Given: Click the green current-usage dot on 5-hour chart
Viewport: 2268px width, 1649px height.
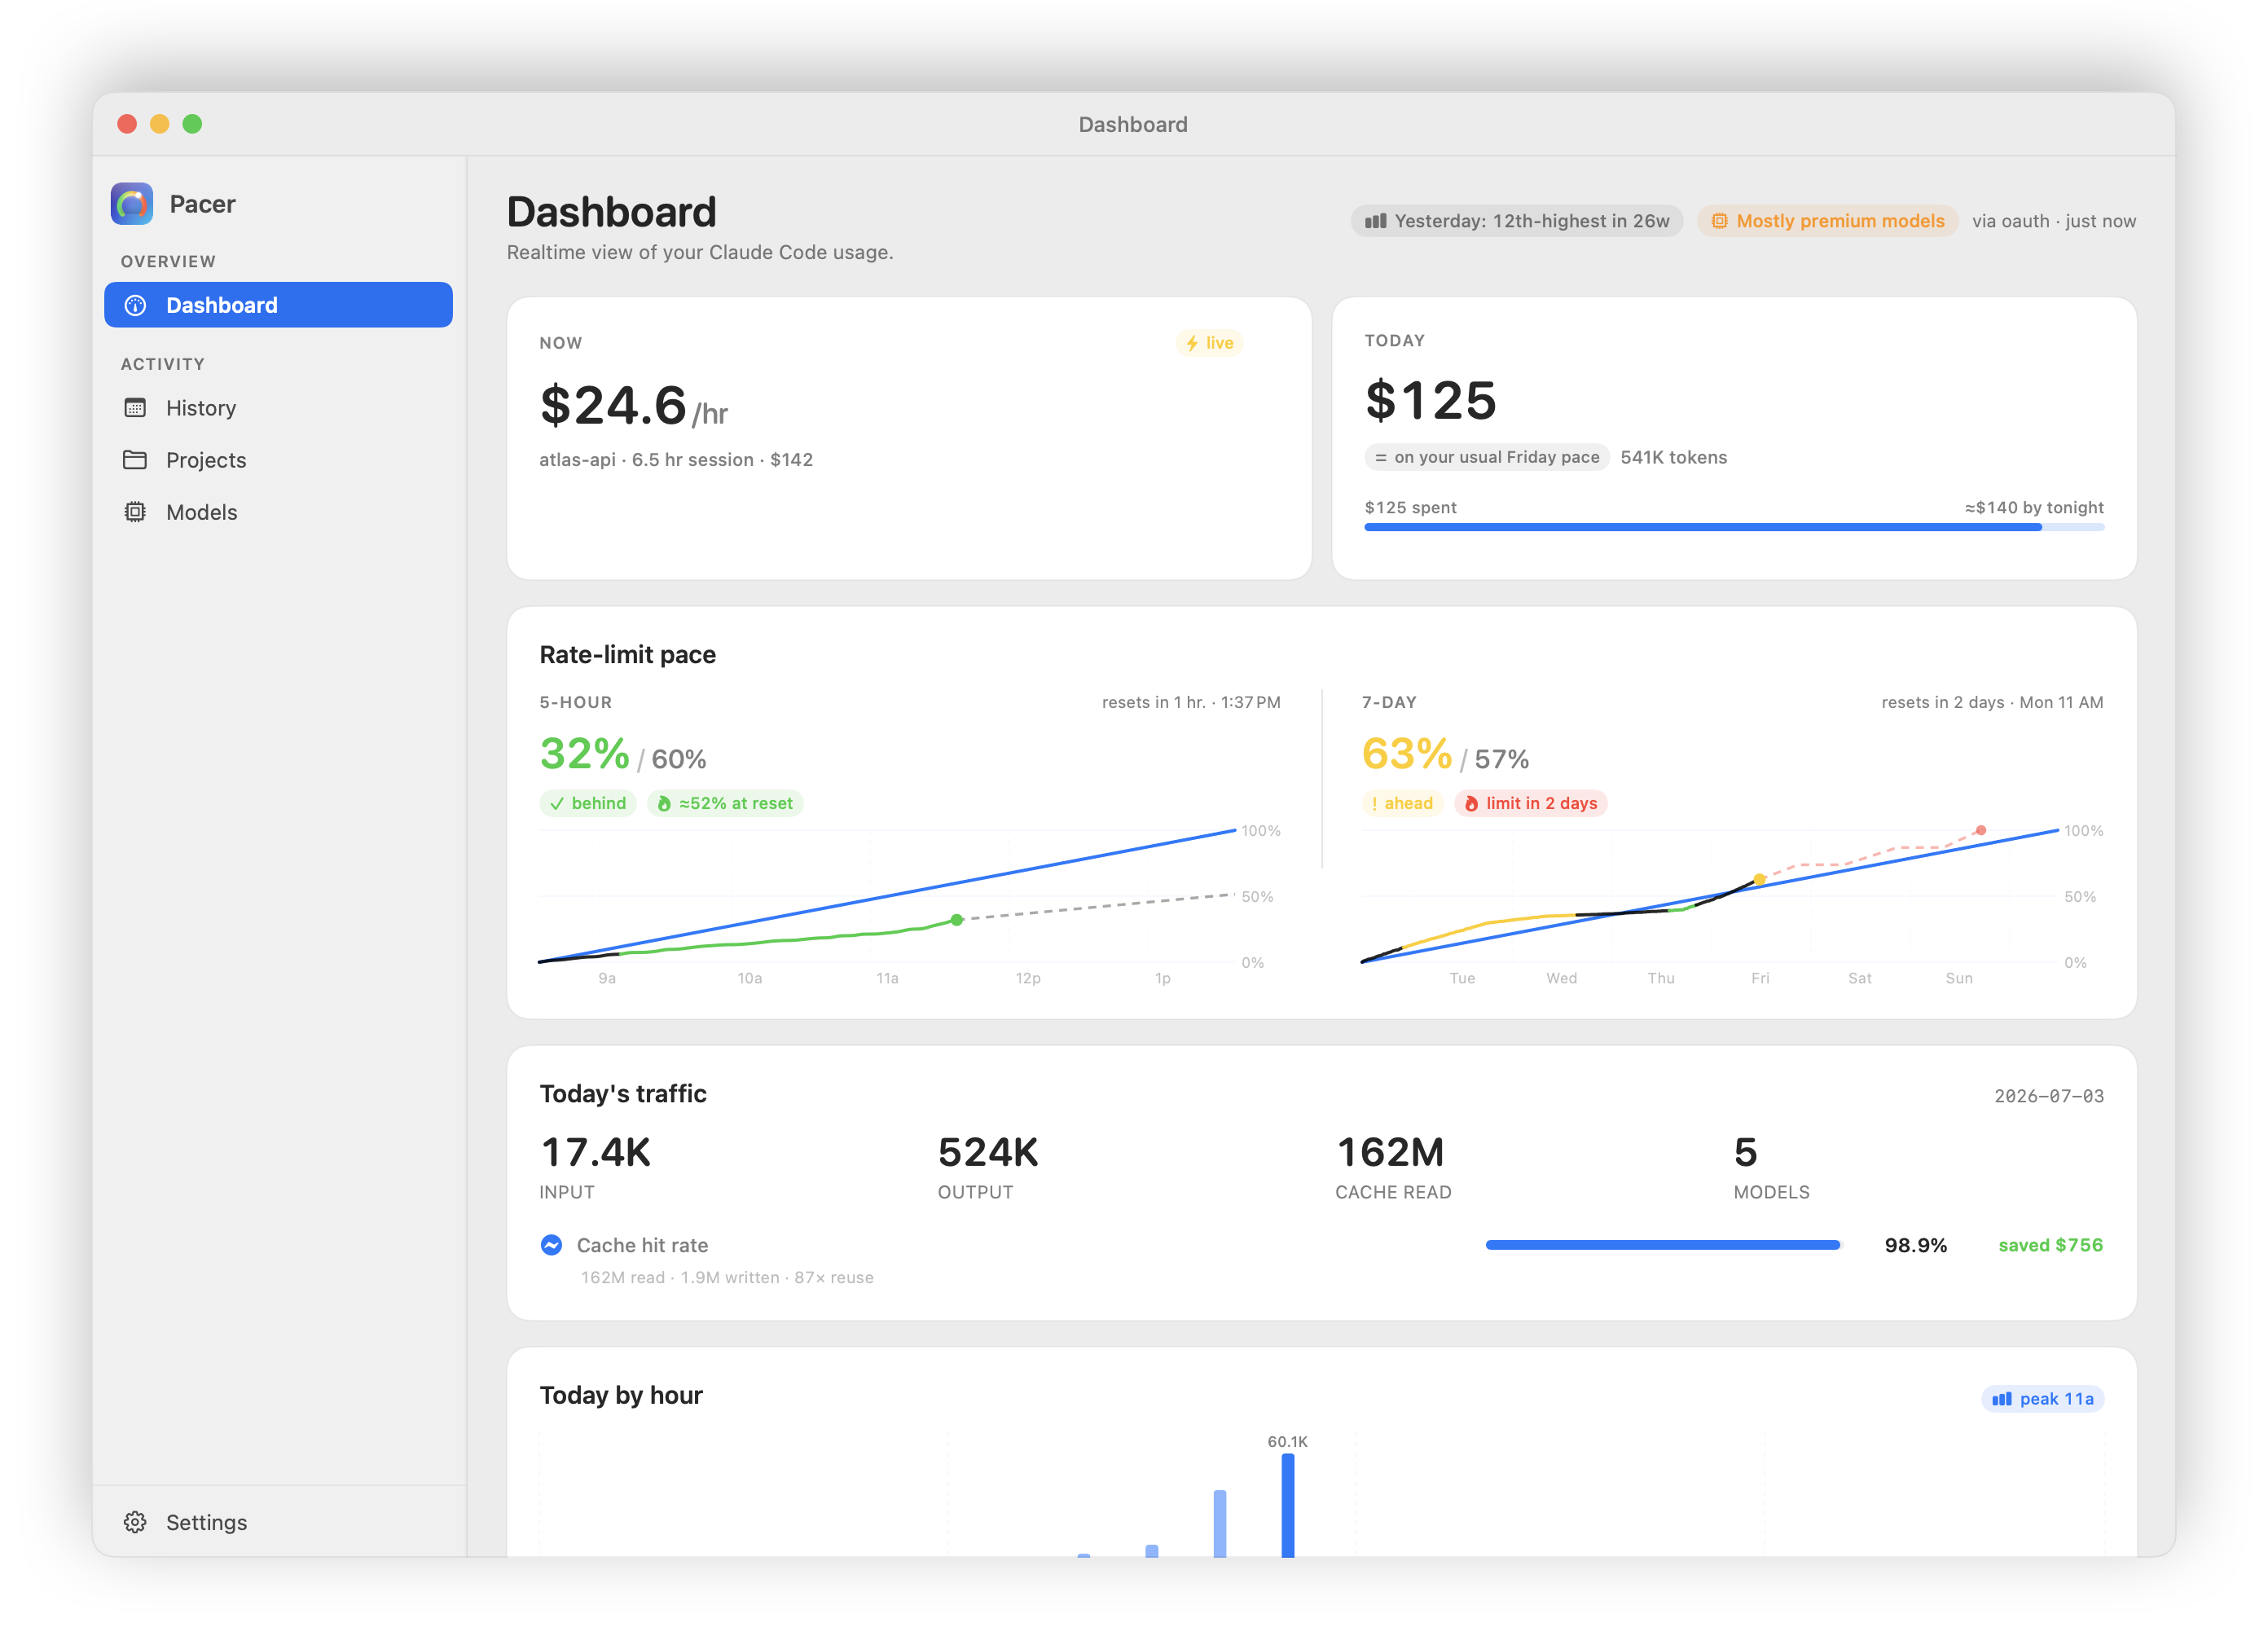Looking at the screenshot, I should point(957,920).
